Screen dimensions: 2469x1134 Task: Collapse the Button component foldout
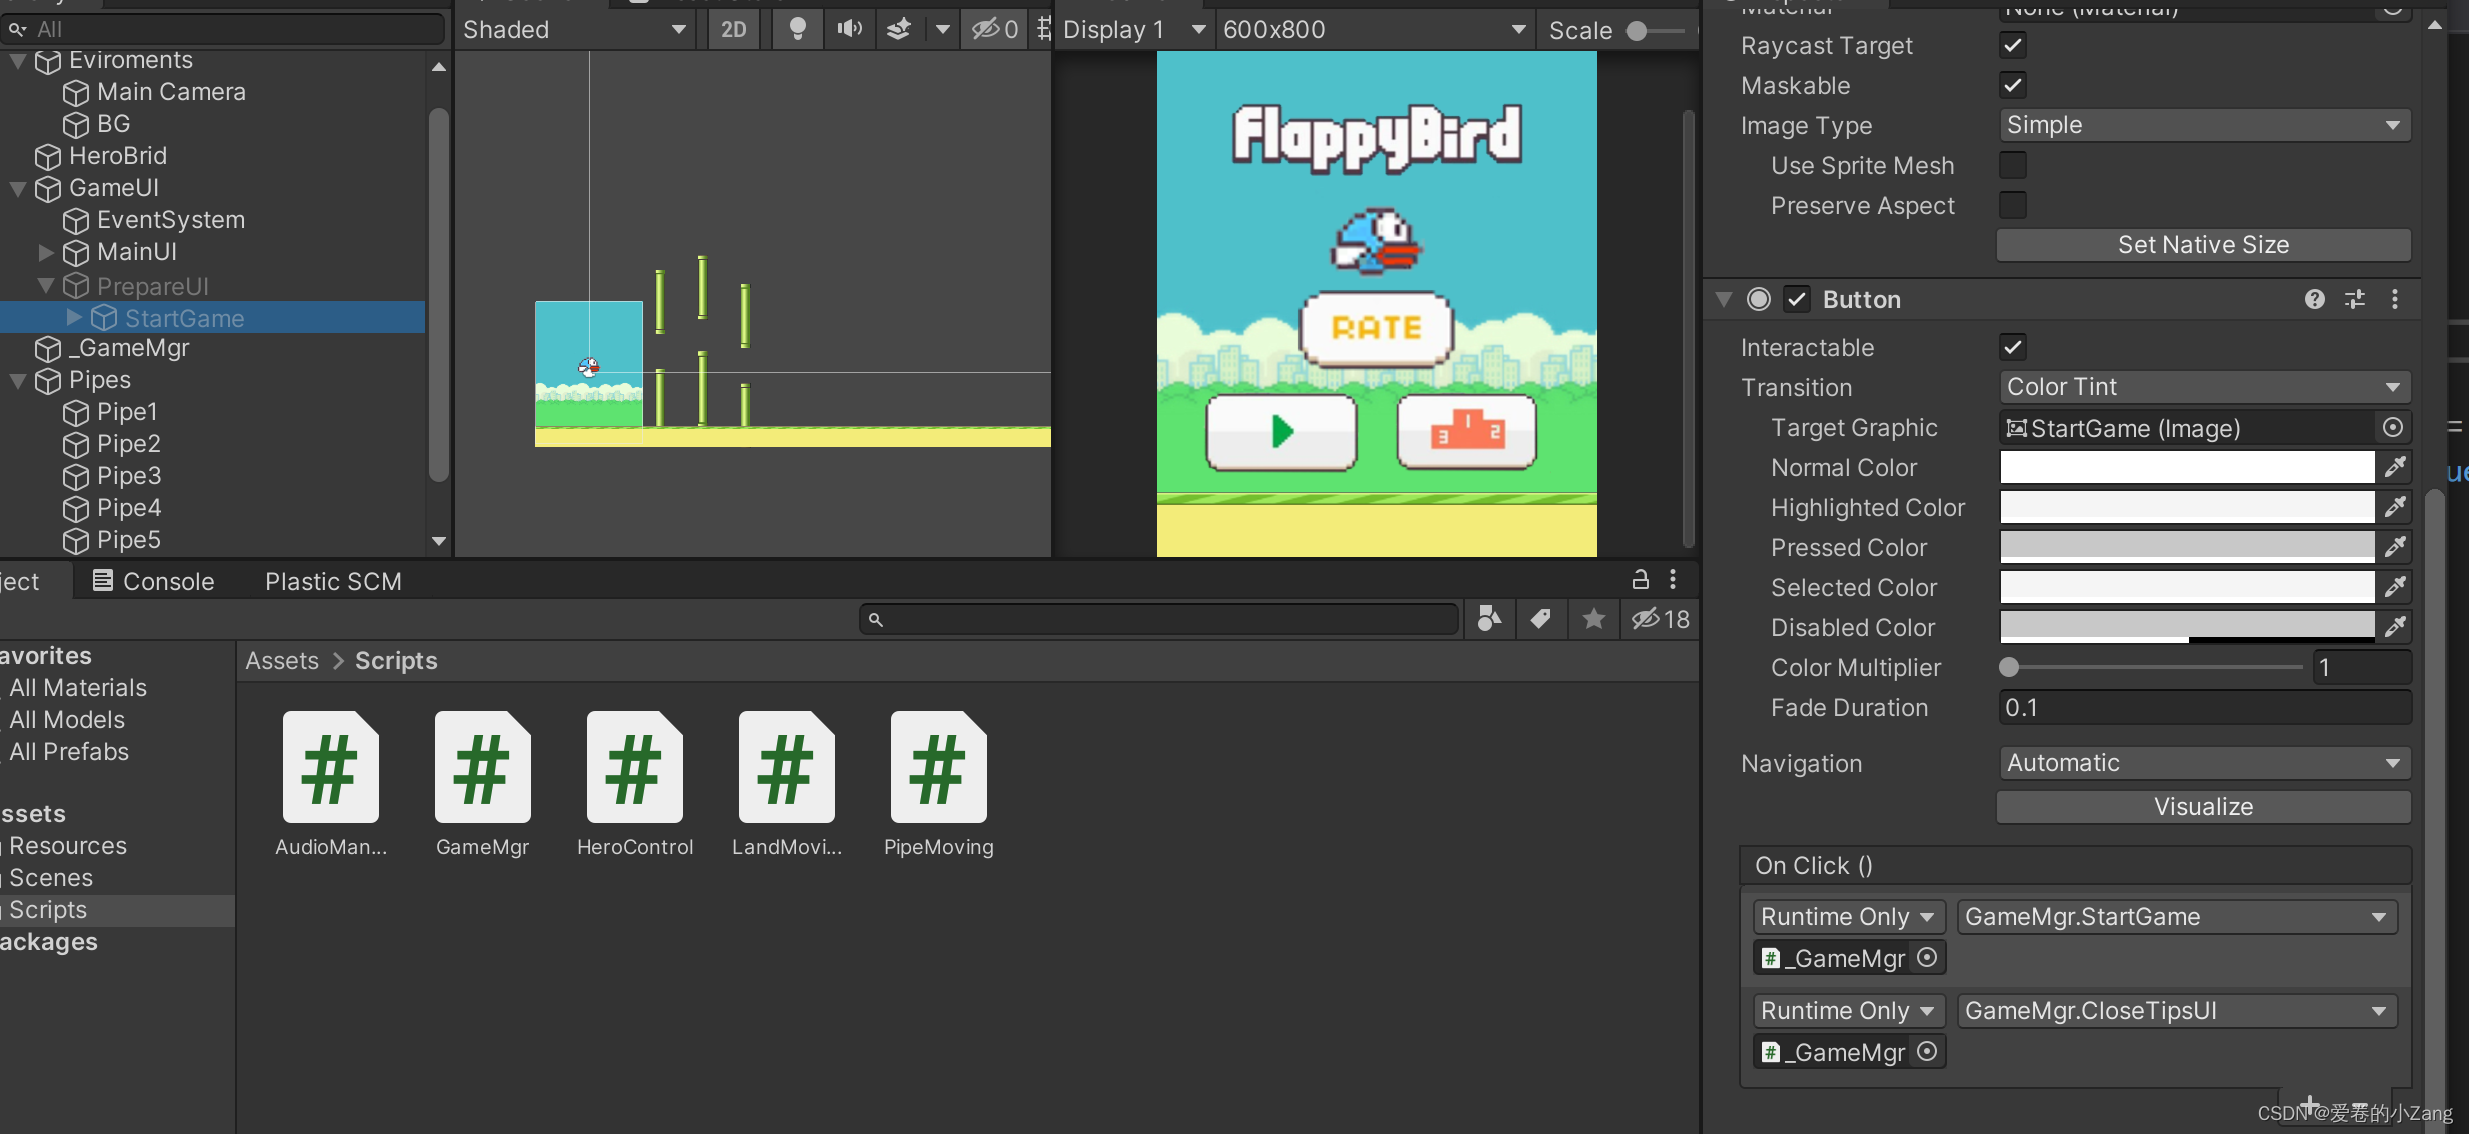1724,299
